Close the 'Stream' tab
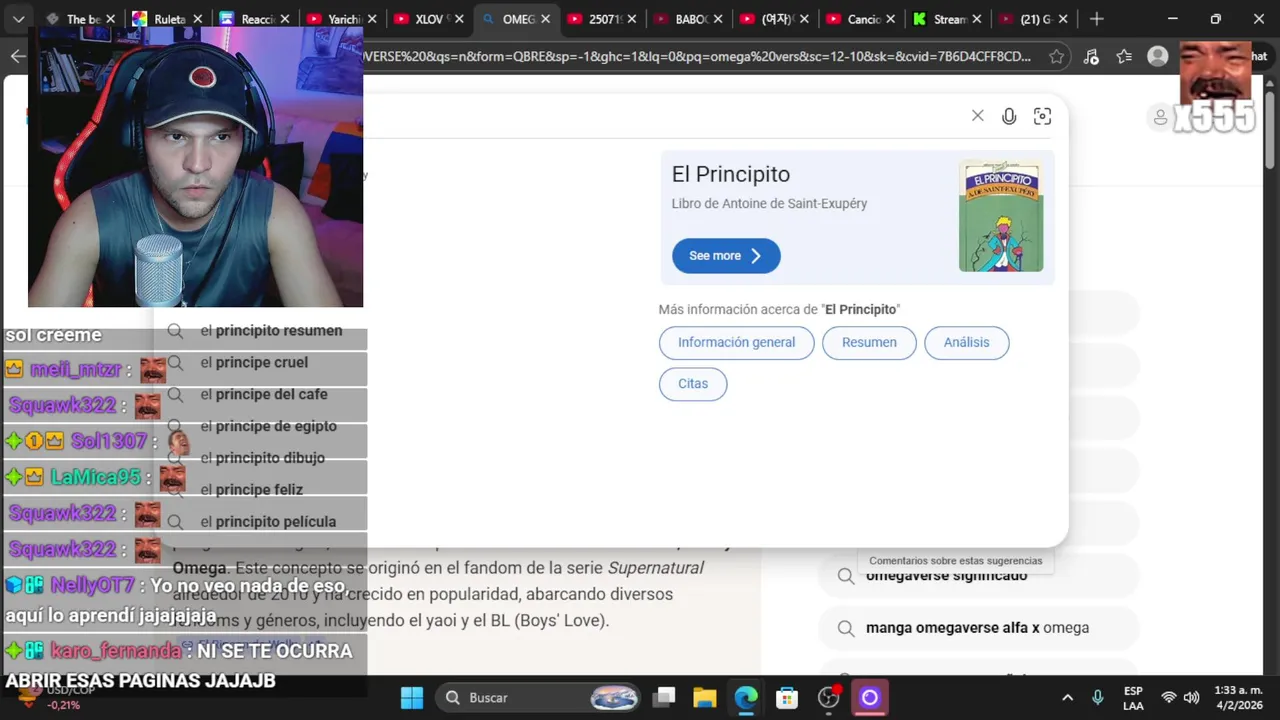This screenshot has width=1280, height=720. click(x=976, y=19)
